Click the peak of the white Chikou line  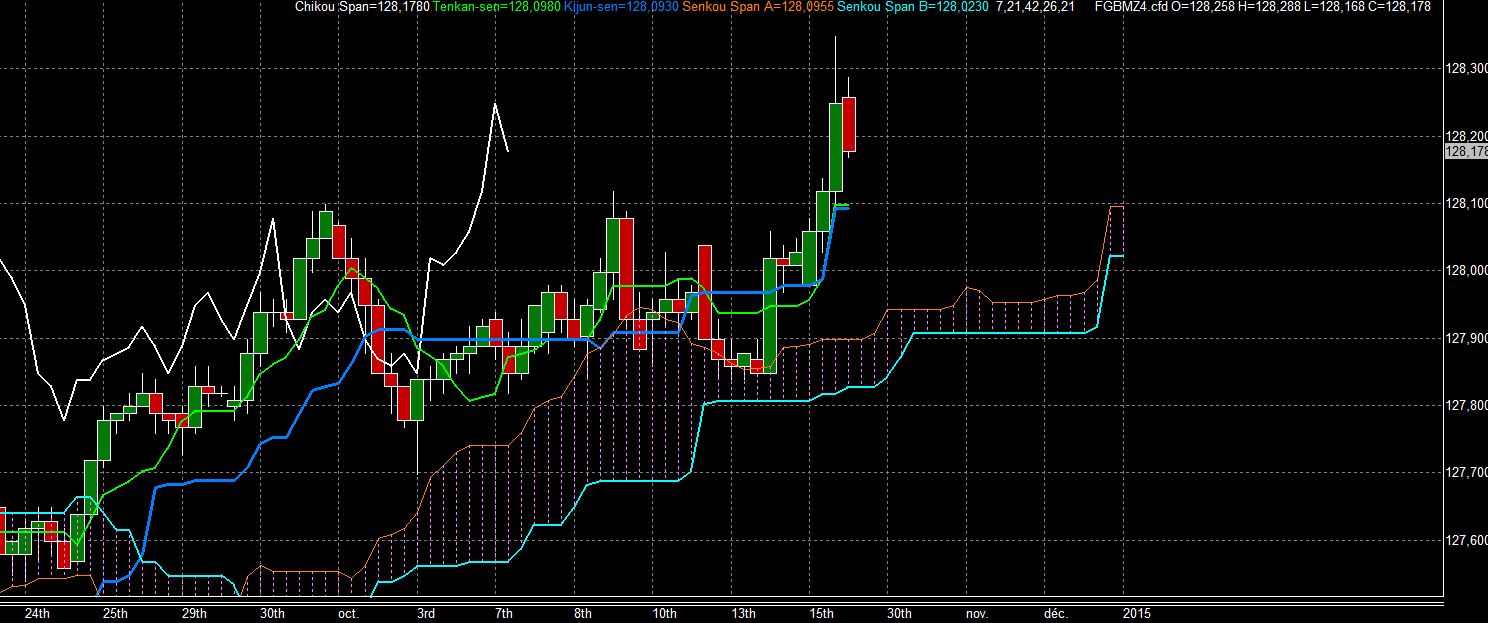pos(495,104)
